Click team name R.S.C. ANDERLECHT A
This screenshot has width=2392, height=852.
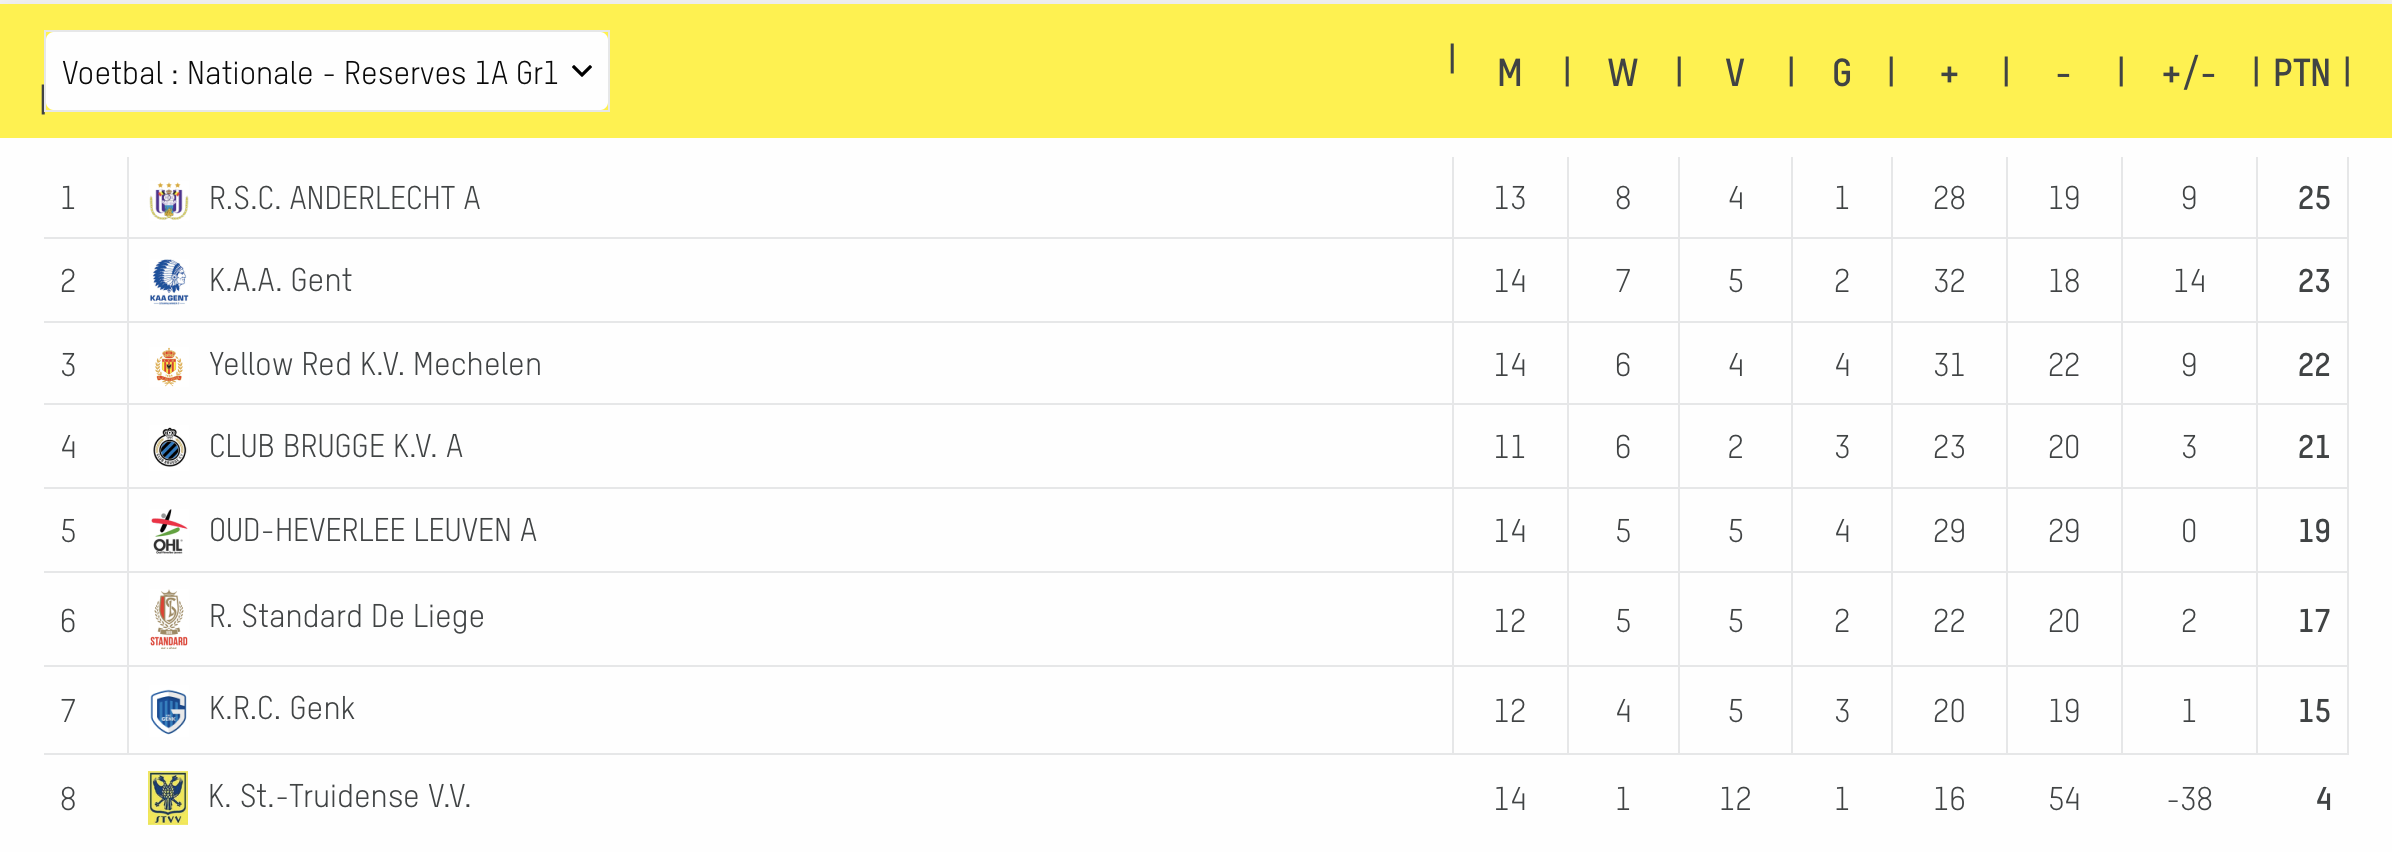tap(345, 198)
